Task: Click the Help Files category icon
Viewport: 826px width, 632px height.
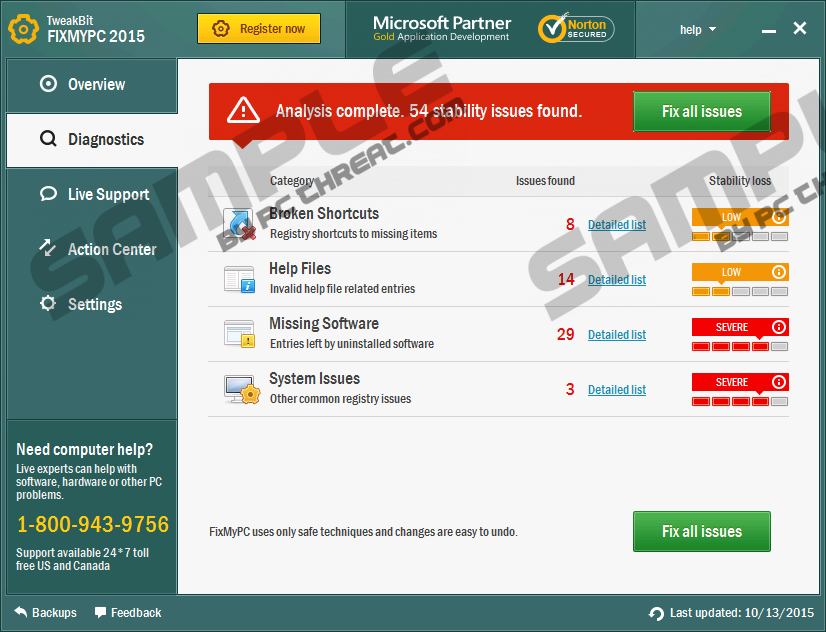Action: click(x=239, y=279)
